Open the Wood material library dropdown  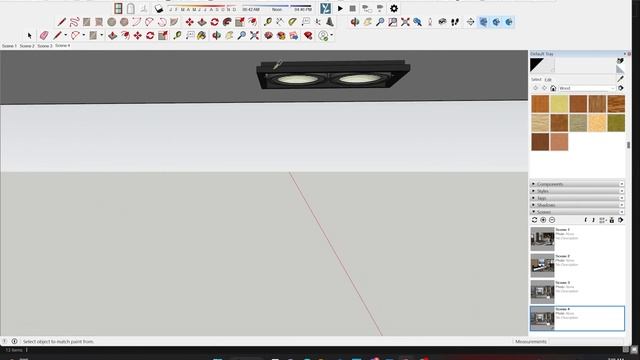click(586, 88)
